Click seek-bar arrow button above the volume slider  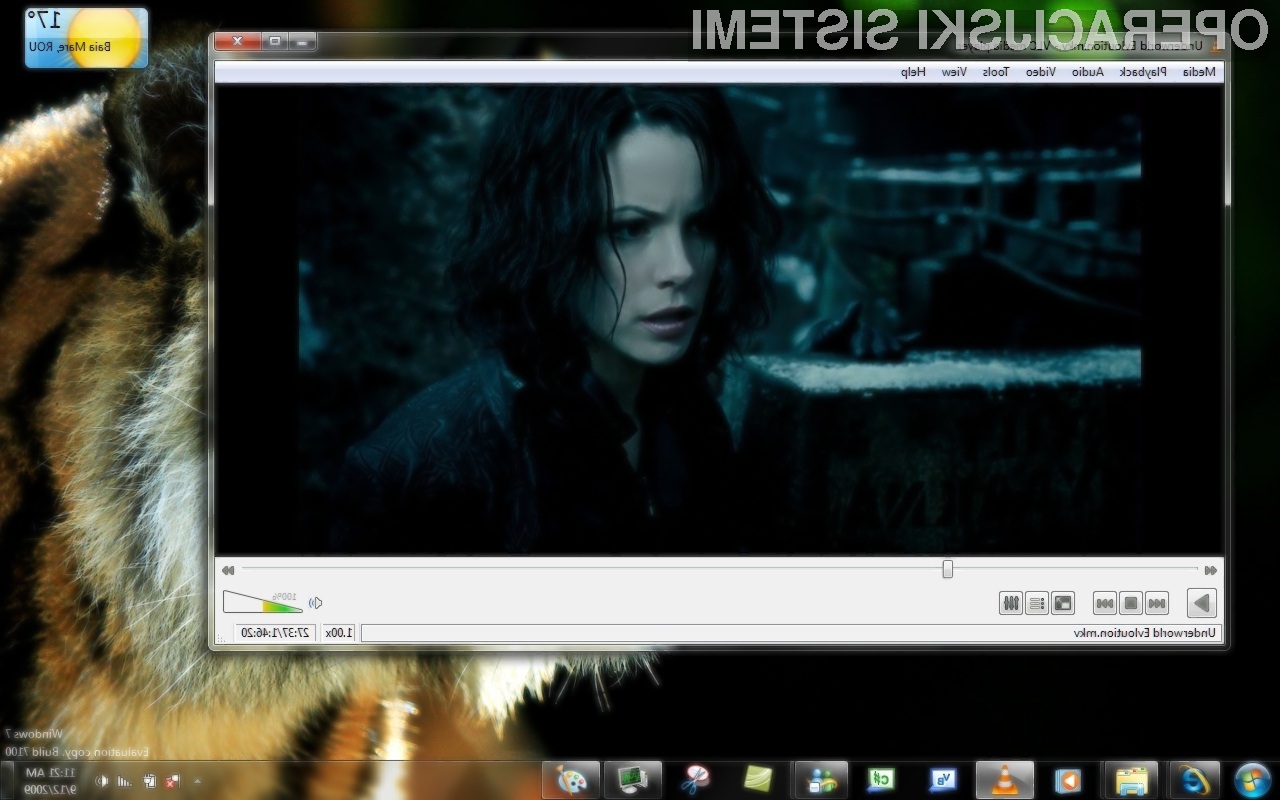tap(228, 570)
